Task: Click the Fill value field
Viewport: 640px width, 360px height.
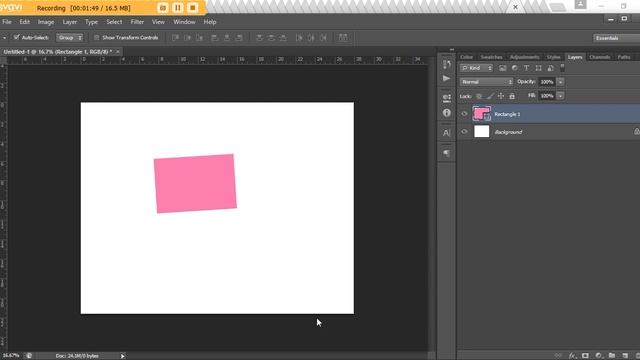Action: tap(547, 96)
